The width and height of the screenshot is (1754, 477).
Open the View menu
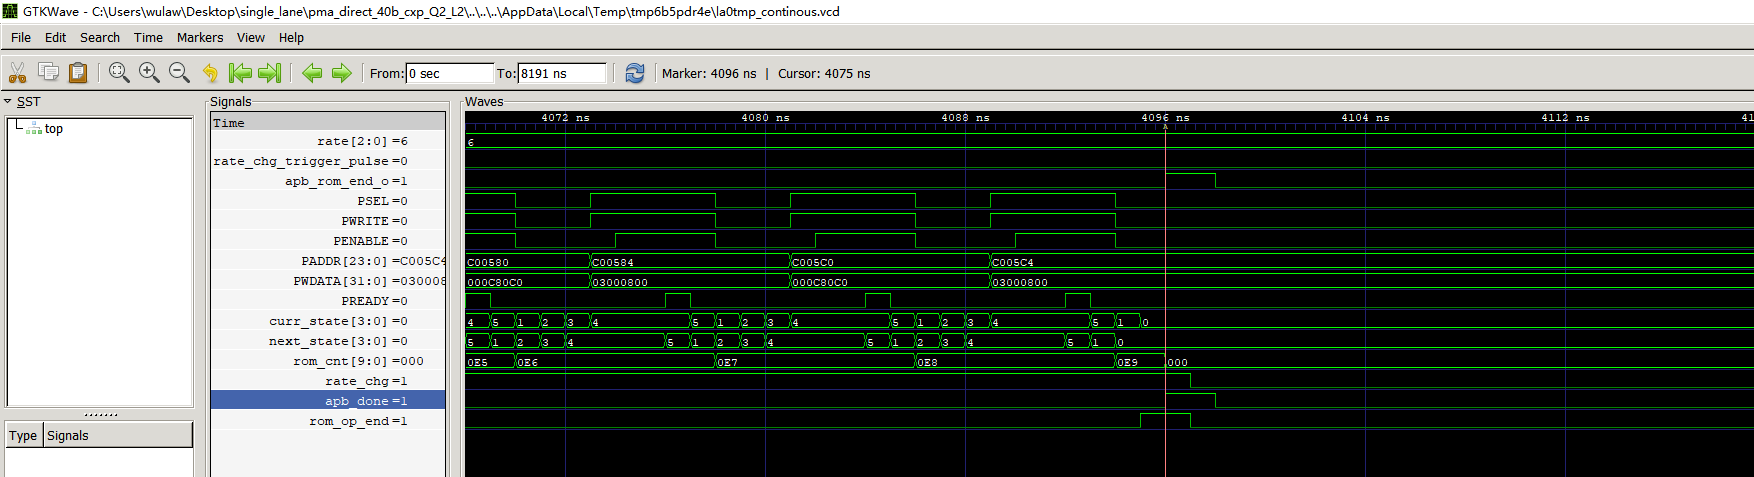click(x=251, y=37)
